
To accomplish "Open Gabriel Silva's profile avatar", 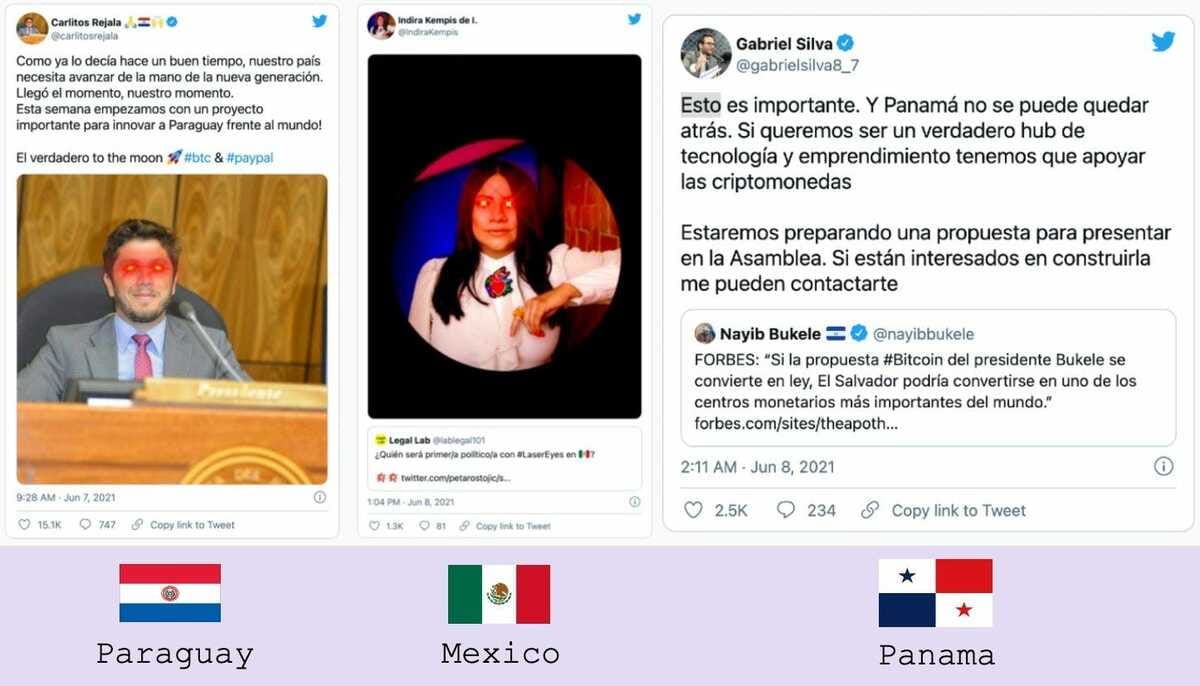I will [x=706, y=53].
